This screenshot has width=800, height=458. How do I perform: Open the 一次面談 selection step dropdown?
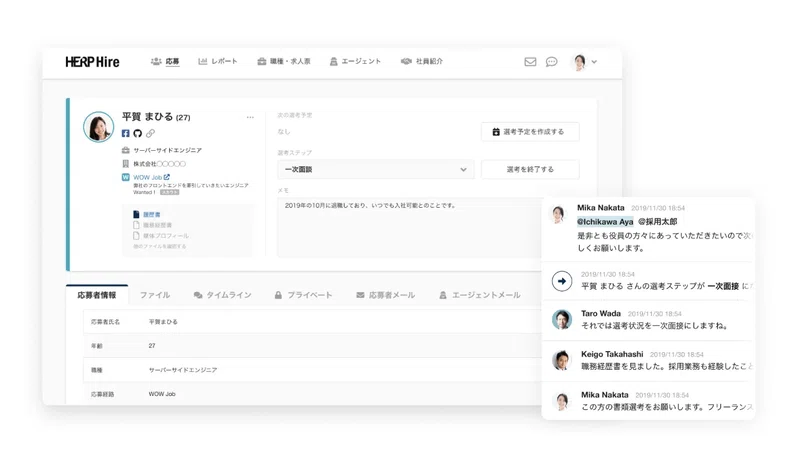coord(376,169)
